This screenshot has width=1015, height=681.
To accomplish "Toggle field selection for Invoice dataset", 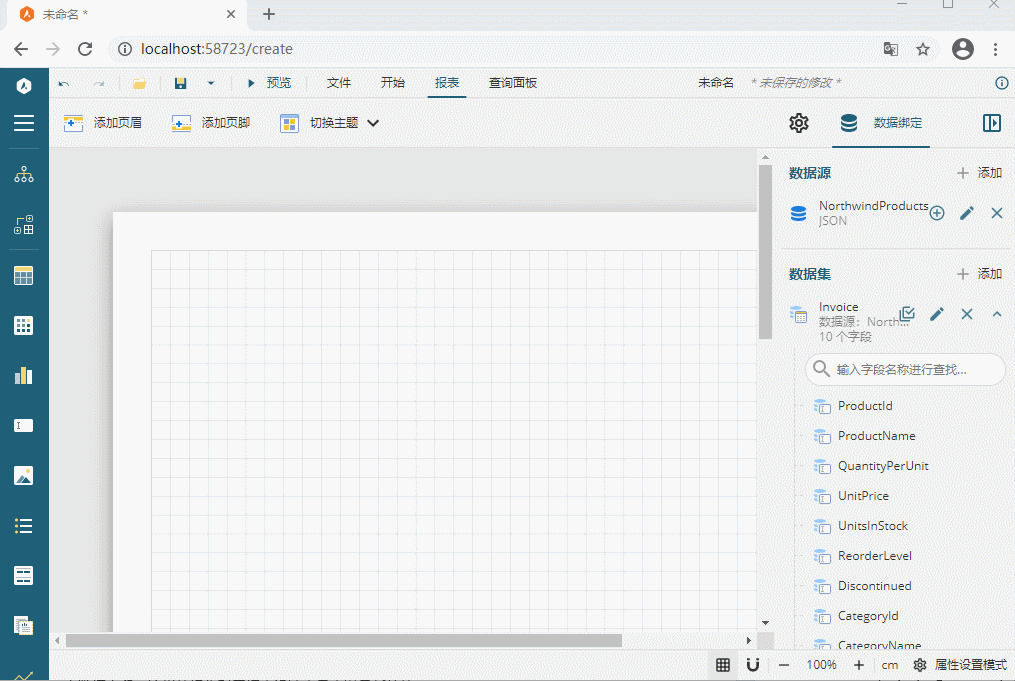I will [x=907, y=314].
